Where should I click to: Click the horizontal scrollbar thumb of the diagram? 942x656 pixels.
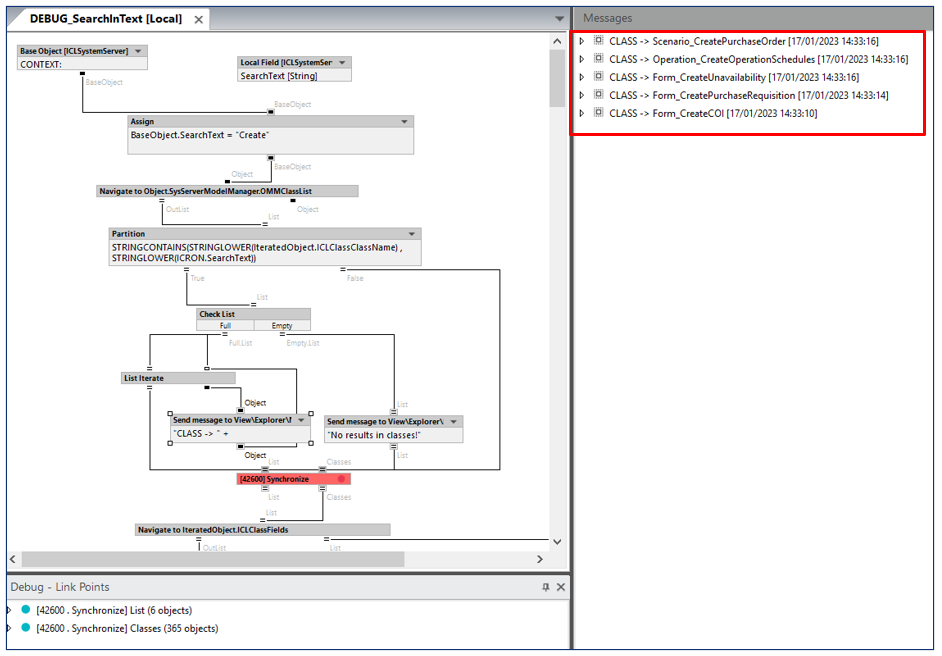point(213,559)
